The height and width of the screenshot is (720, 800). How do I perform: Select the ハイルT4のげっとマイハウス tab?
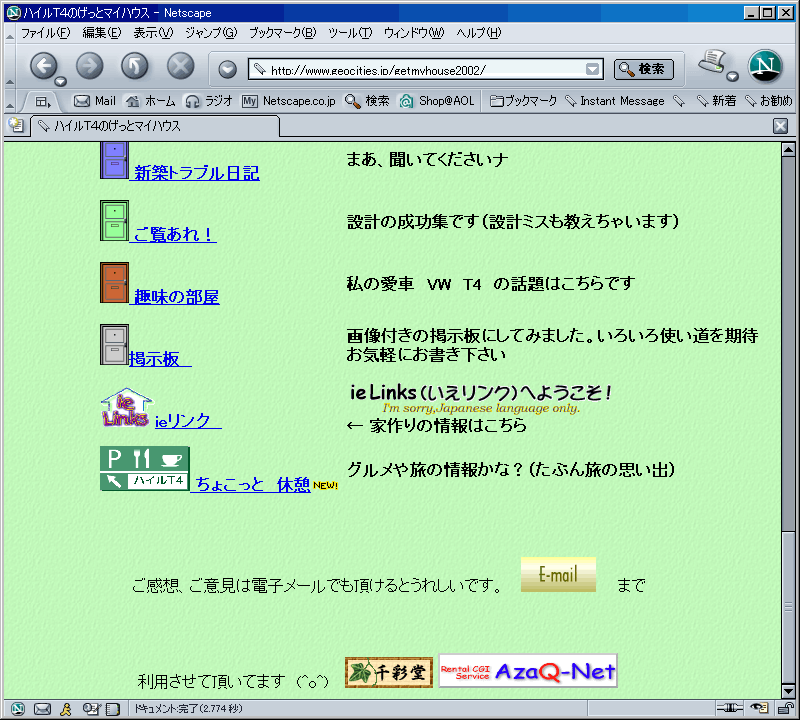coord(156,126)
